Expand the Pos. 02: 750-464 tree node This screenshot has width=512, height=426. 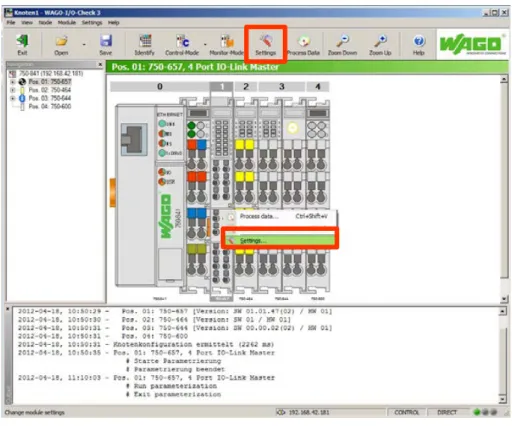13,90
